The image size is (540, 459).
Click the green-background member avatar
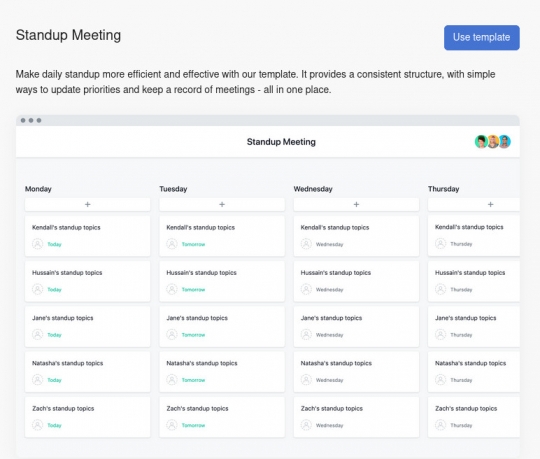[481, 142]
